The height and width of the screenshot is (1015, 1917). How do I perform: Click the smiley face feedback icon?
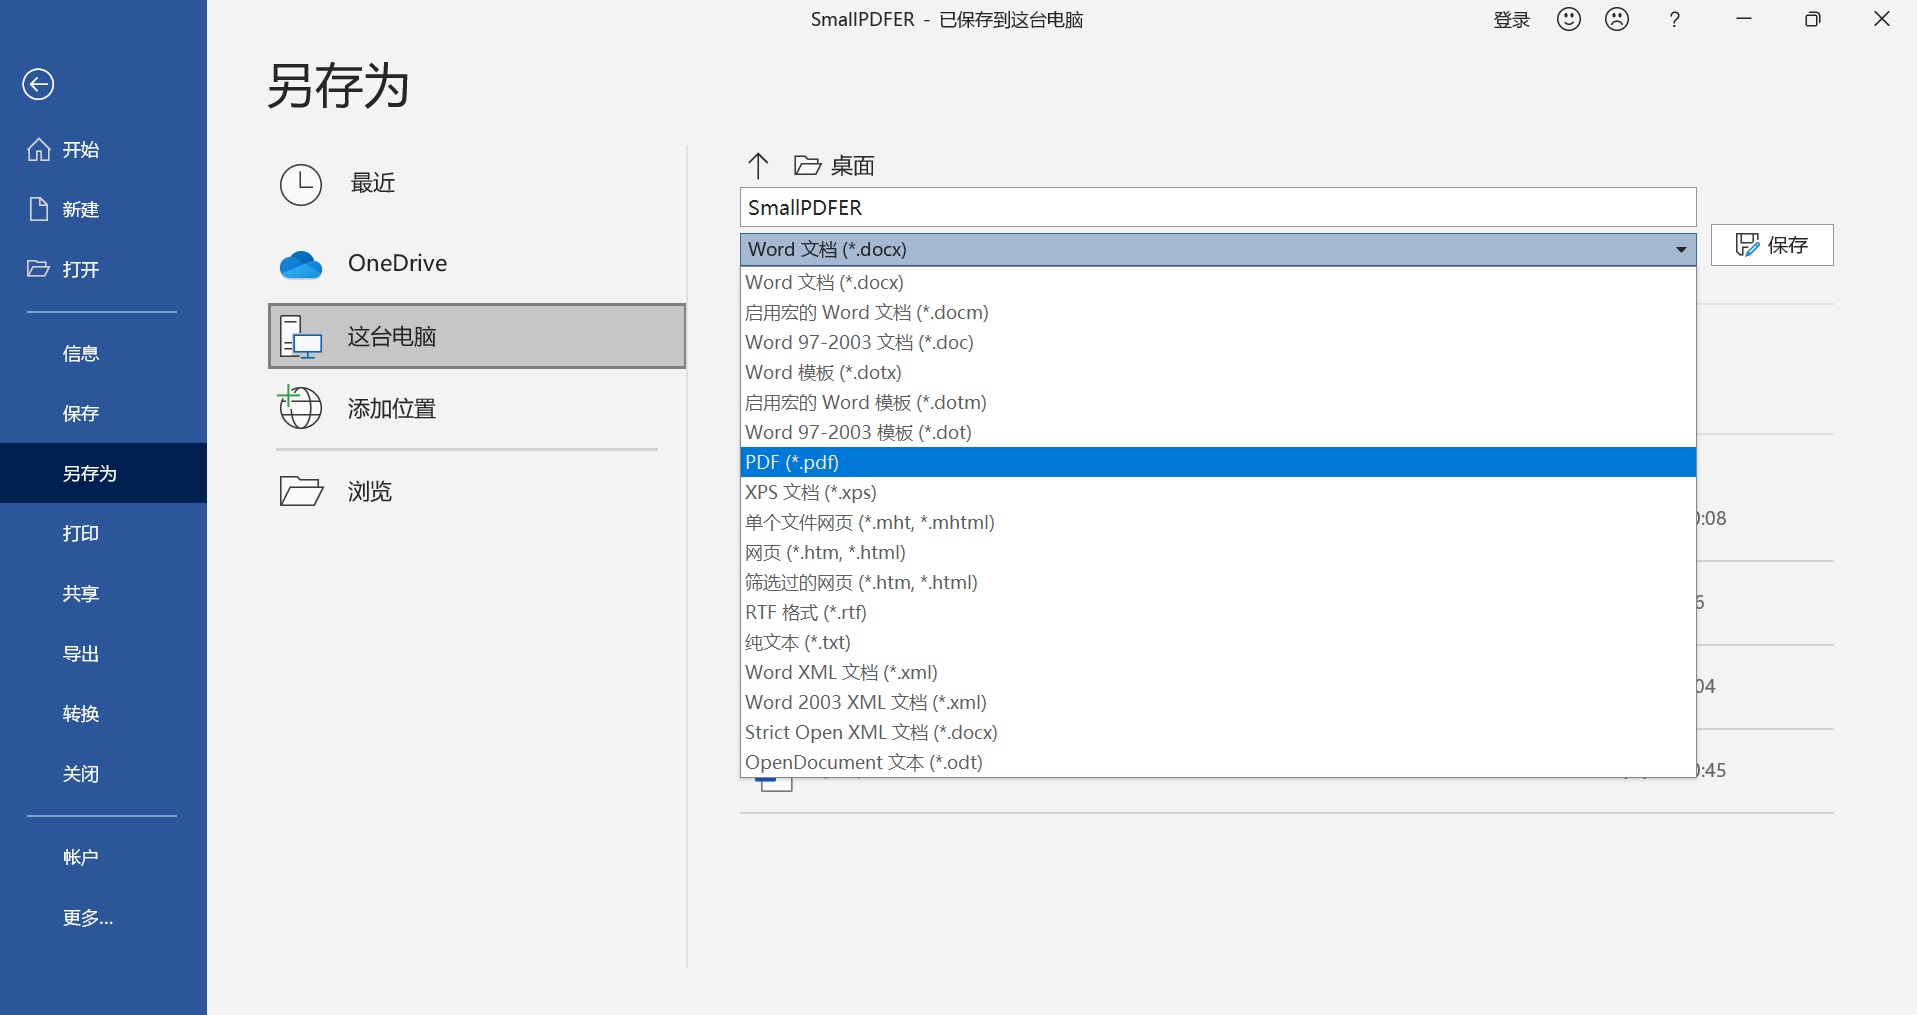pyautogui.click(x=1568, y=19)
